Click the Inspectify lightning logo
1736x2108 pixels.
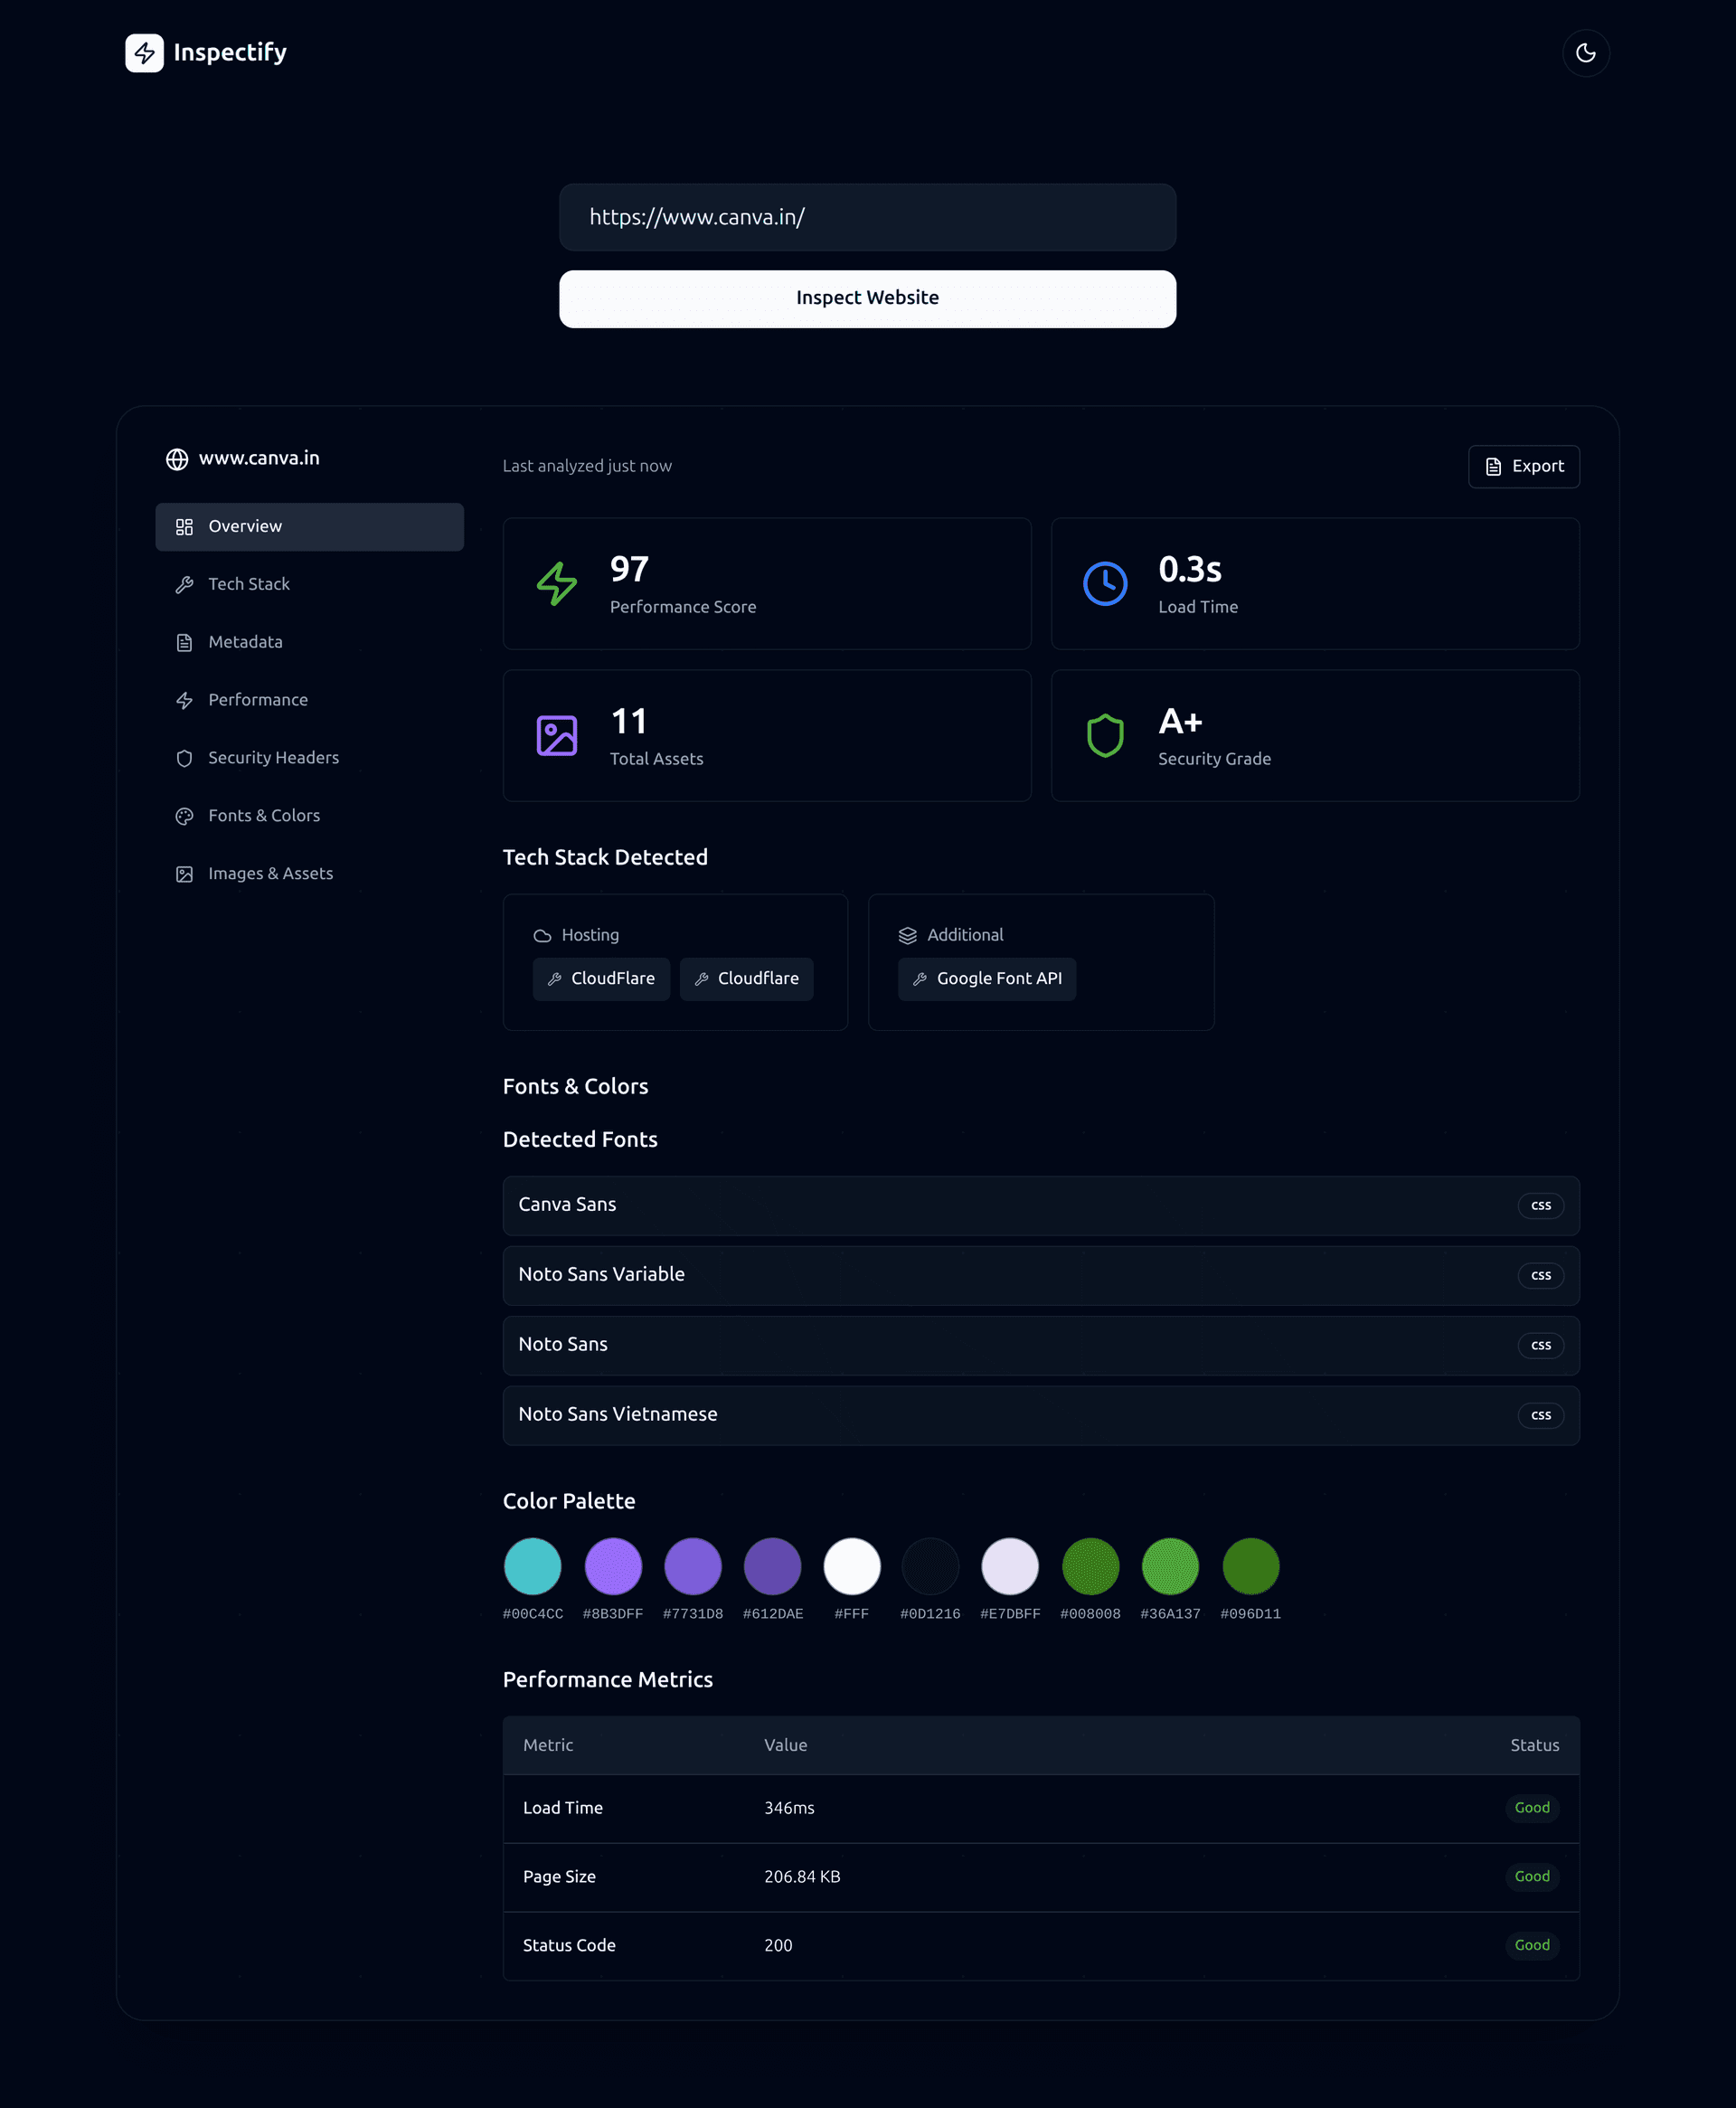click(x=144, y=52)
